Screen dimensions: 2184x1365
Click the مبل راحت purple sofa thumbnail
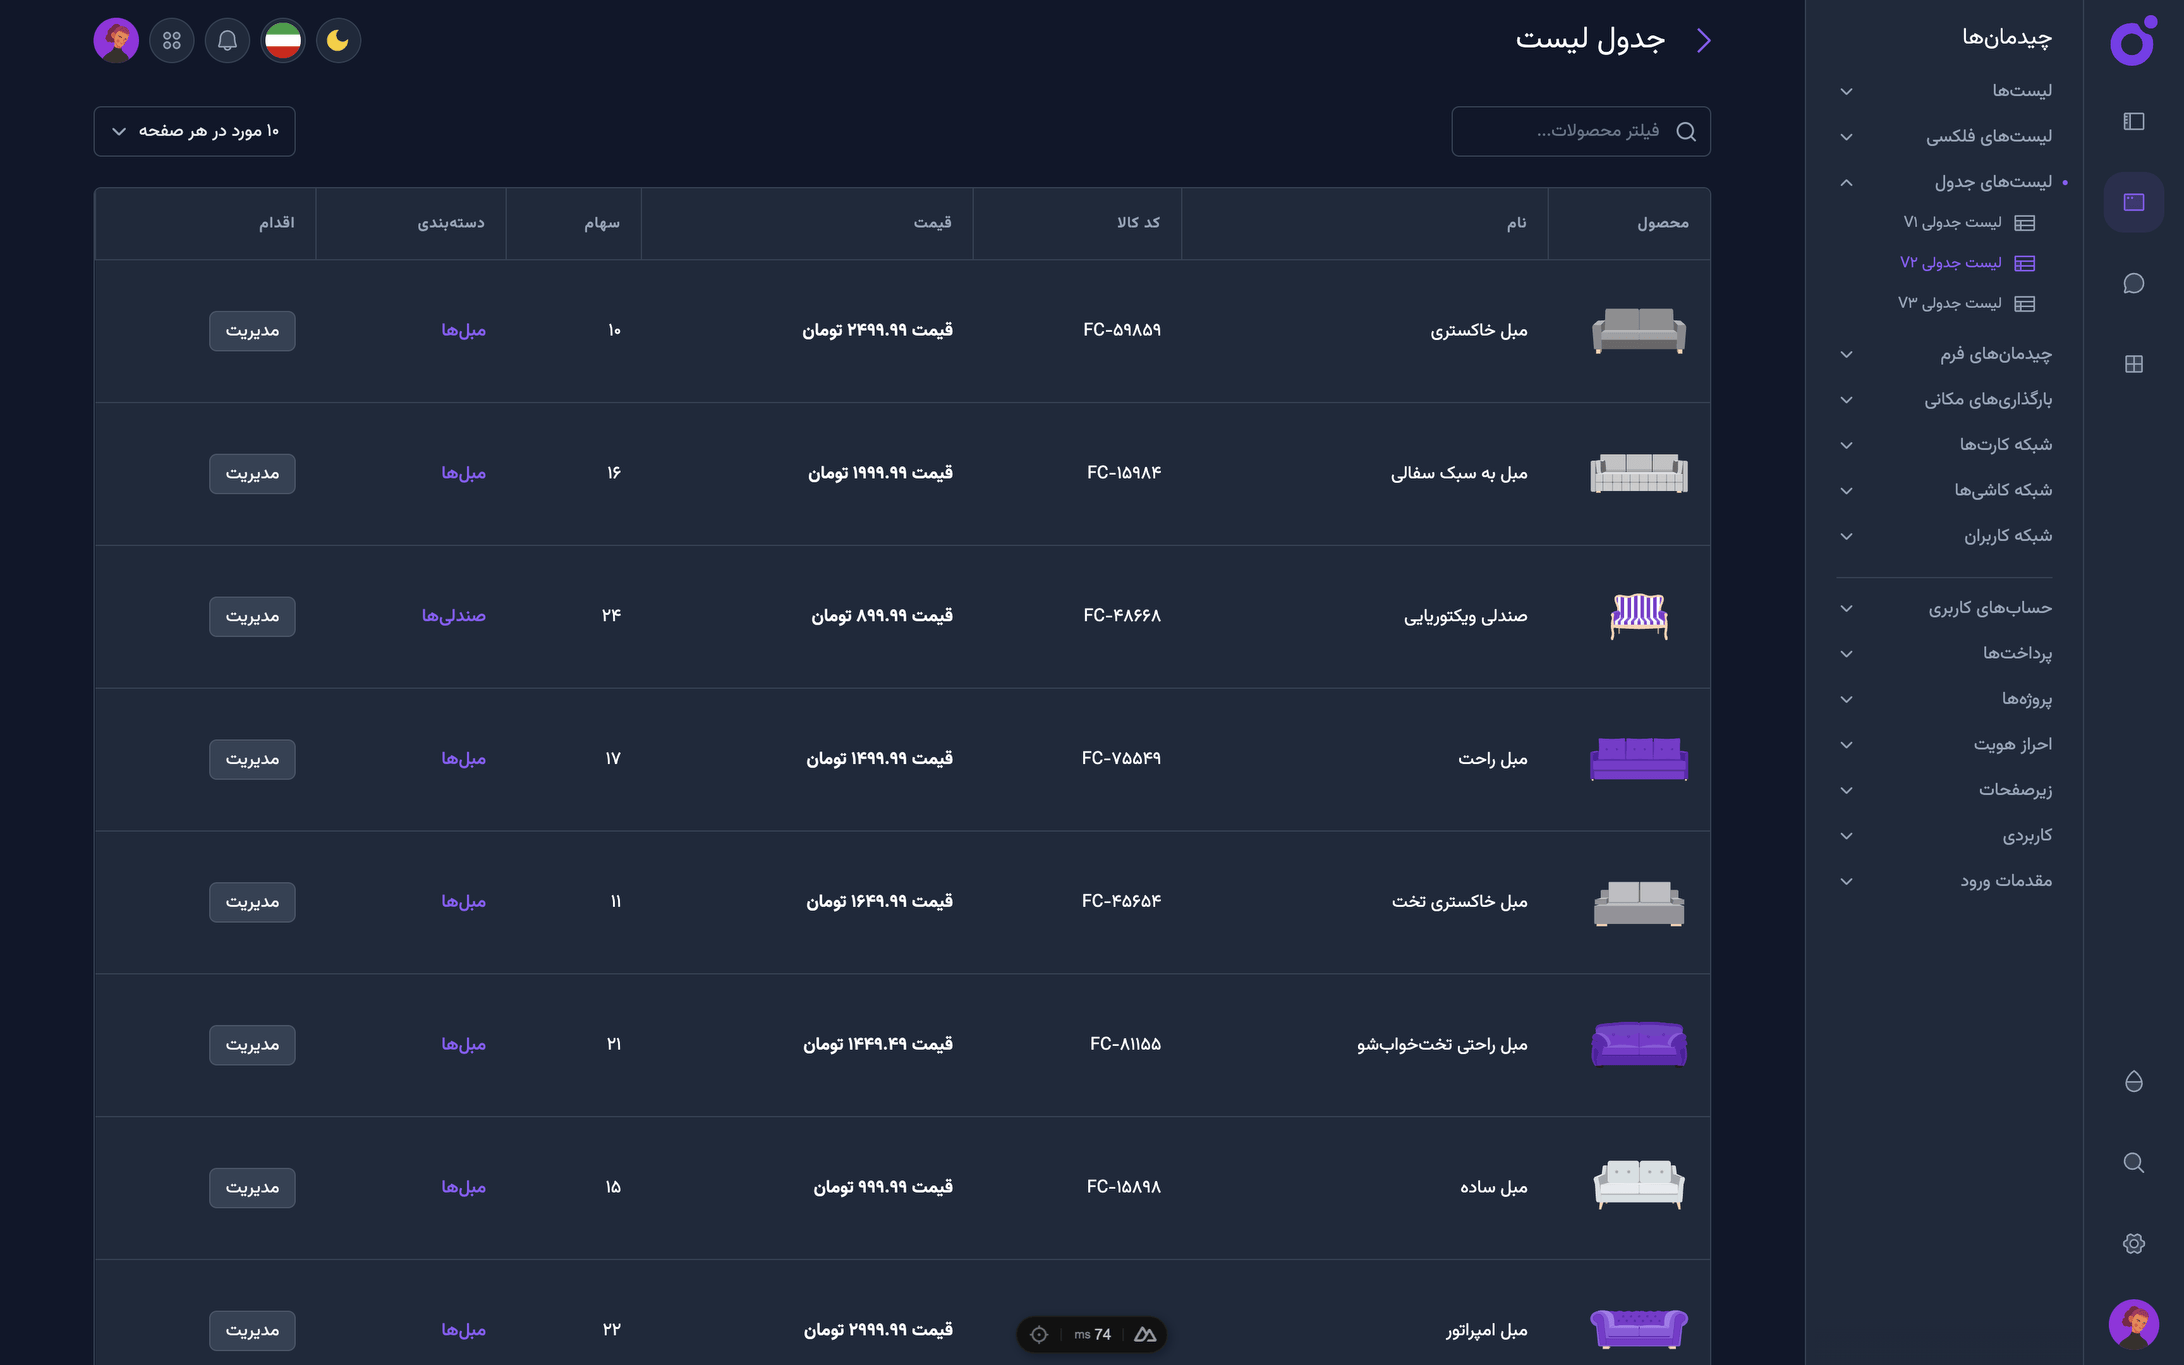[x=1638, y=759]
